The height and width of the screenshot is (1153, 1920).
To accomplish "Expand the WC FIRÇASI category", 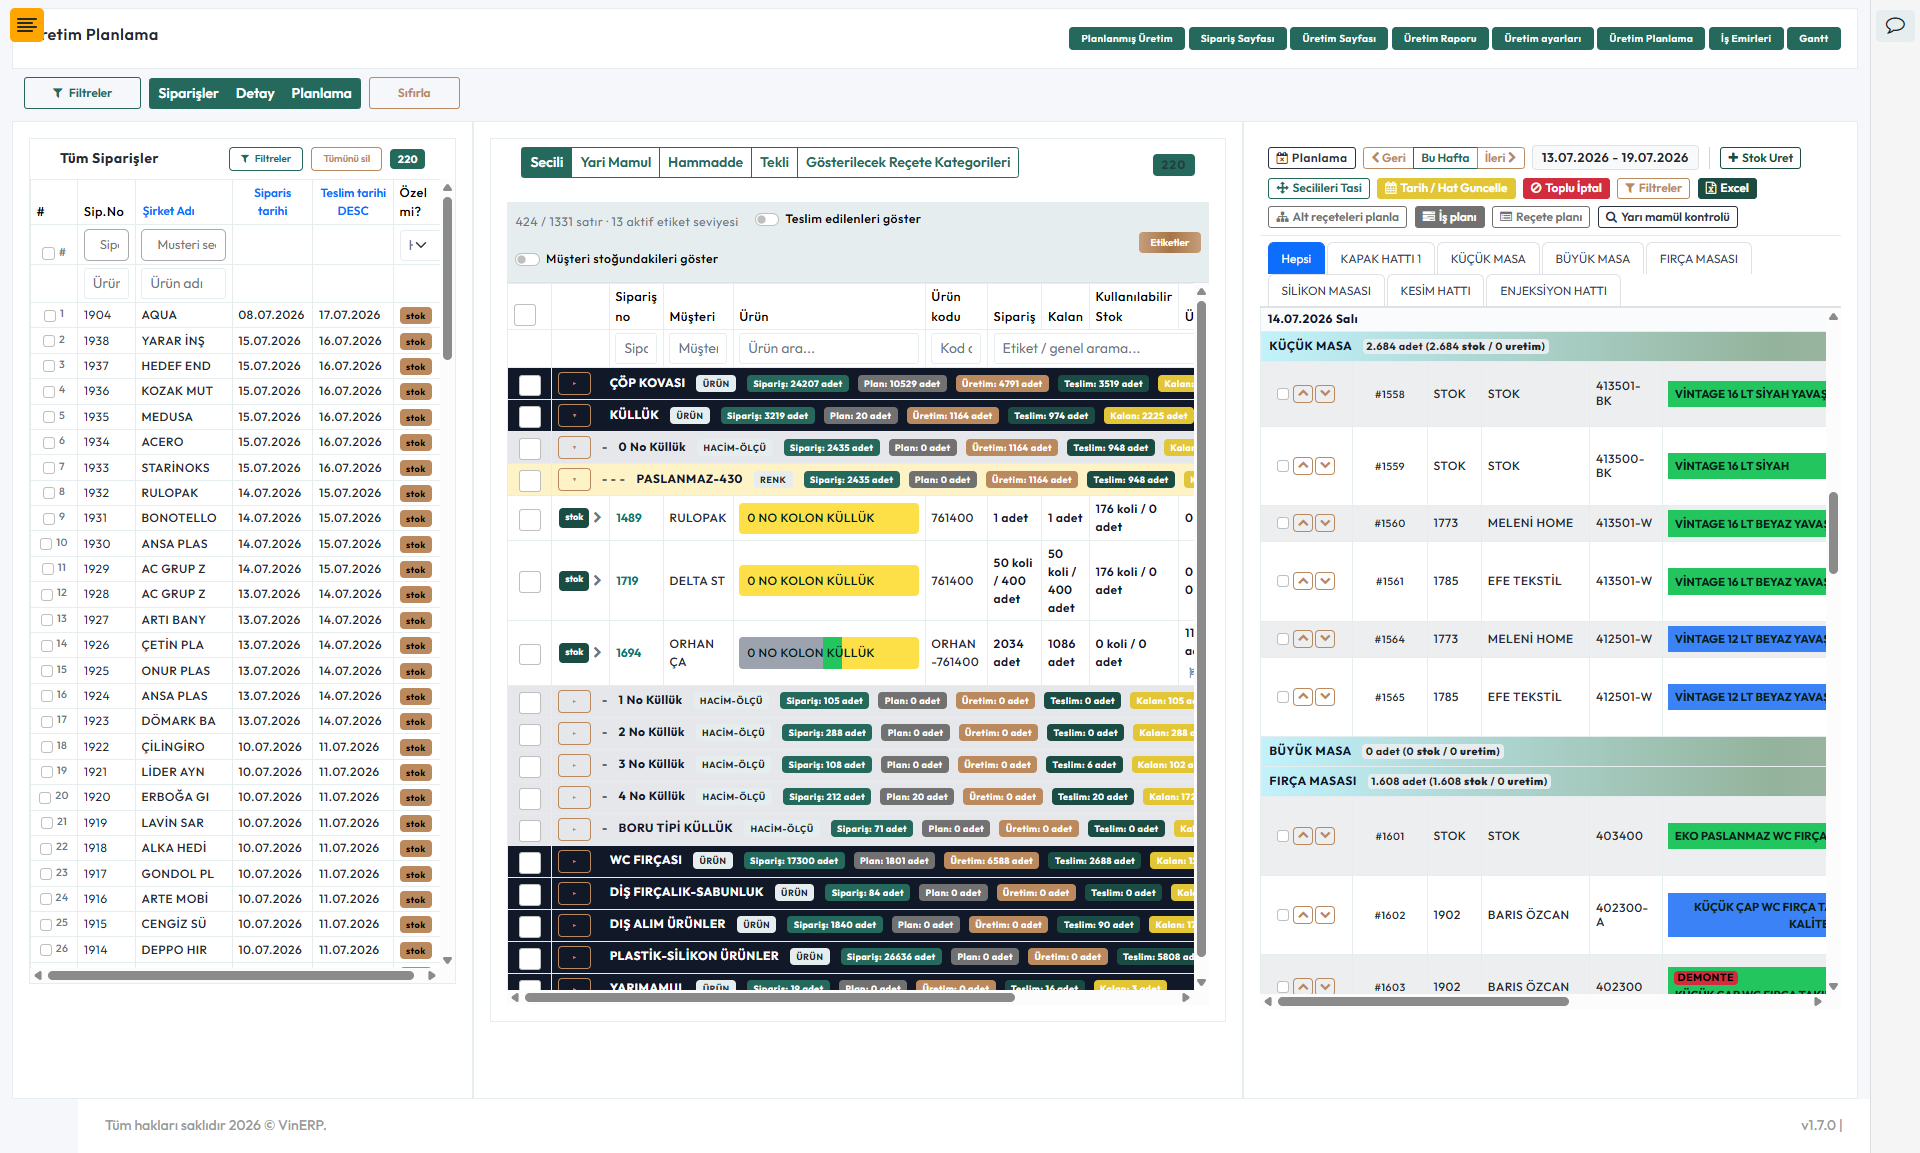I will click(574, 861).
